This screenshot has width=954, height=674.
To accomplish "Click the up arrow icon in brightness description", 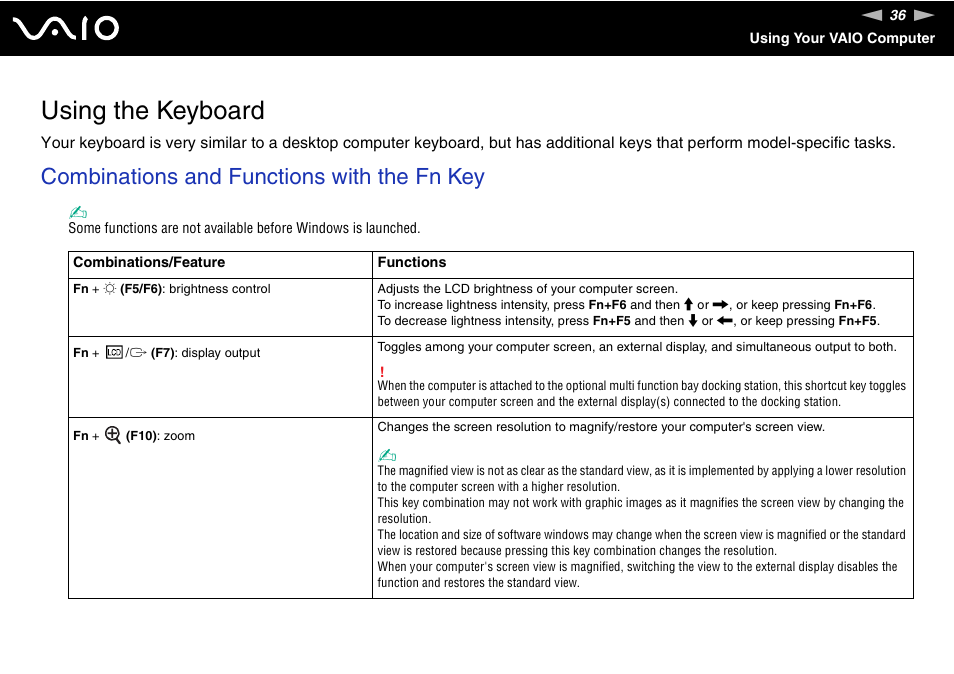I will 688,305.
